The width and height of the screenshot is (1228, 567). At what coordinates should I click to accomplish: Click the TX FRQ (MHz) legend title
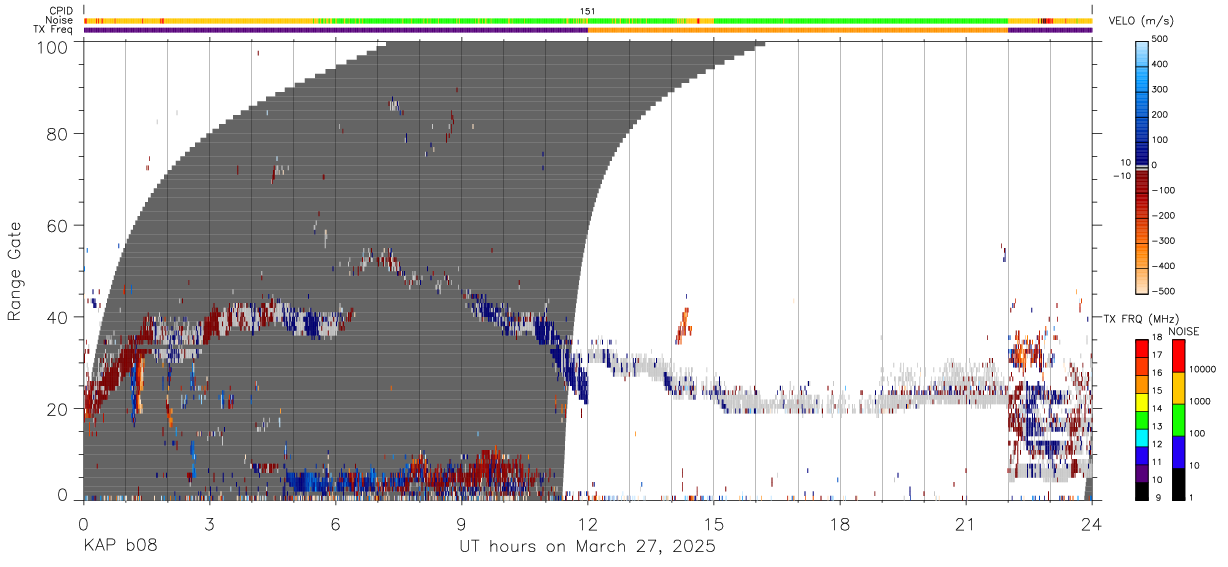coord(1139,319)
